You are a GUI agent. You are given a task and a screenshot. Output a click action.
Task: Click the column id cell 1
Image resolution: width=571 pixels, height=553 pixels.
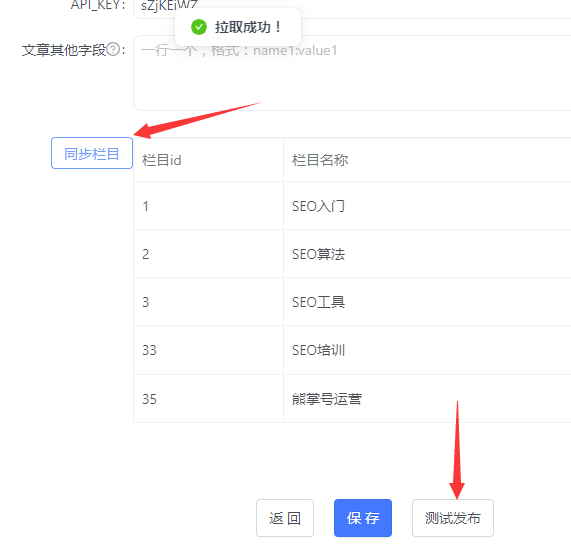208,206
